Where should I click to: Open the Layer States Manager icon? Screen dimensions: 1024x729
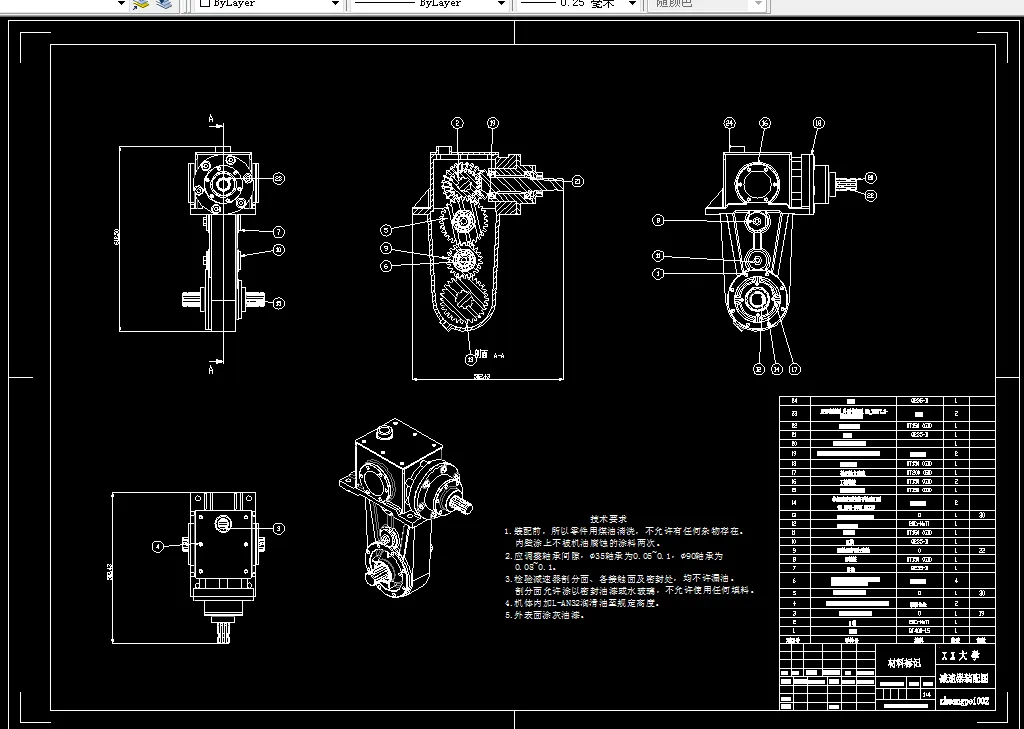click(x=165, y=4)
